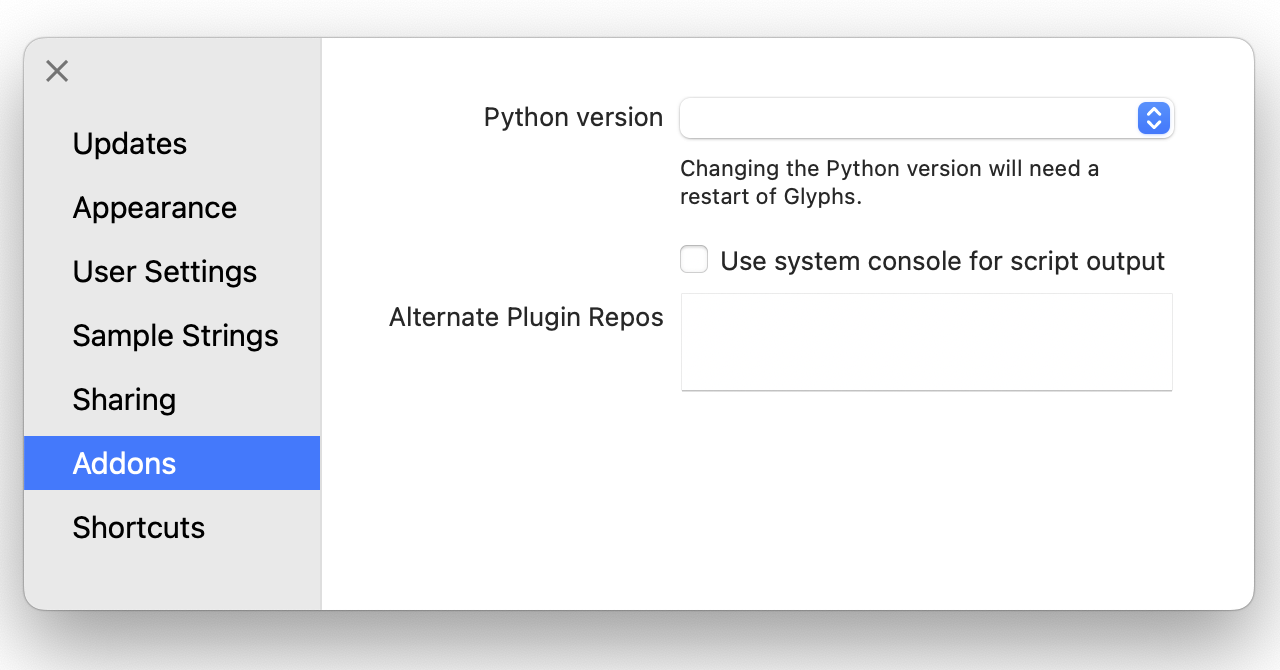Select User Settings in the sidebar

(165, 272)
